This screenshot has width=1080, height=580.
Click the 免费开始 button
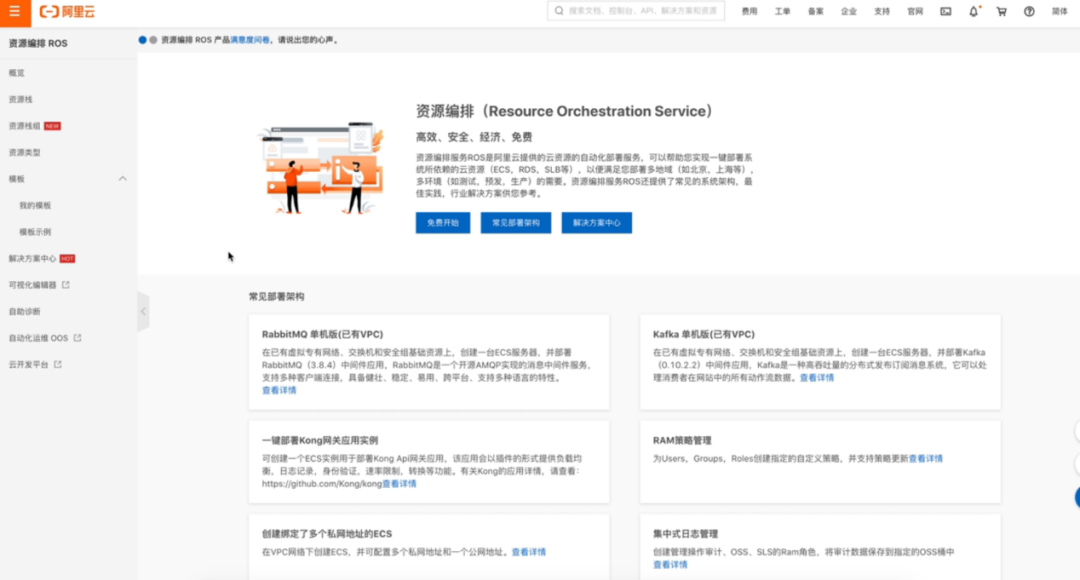pos(443,222)
